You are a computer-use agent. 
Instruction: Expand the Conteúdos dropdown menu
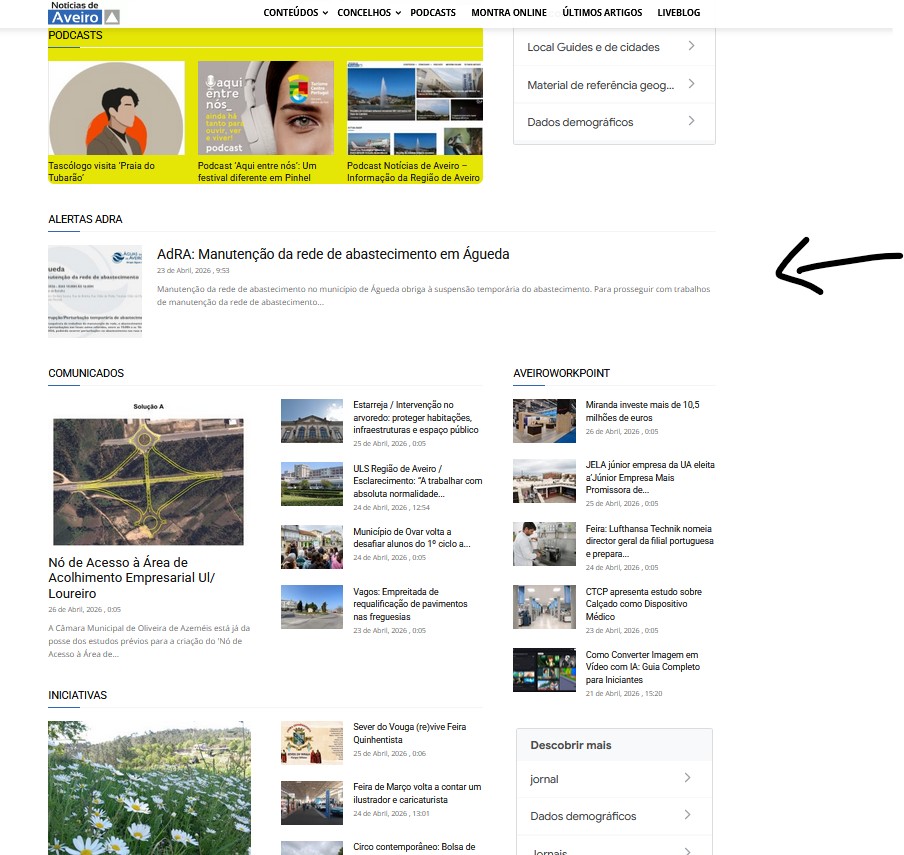[x=294, y=13]
